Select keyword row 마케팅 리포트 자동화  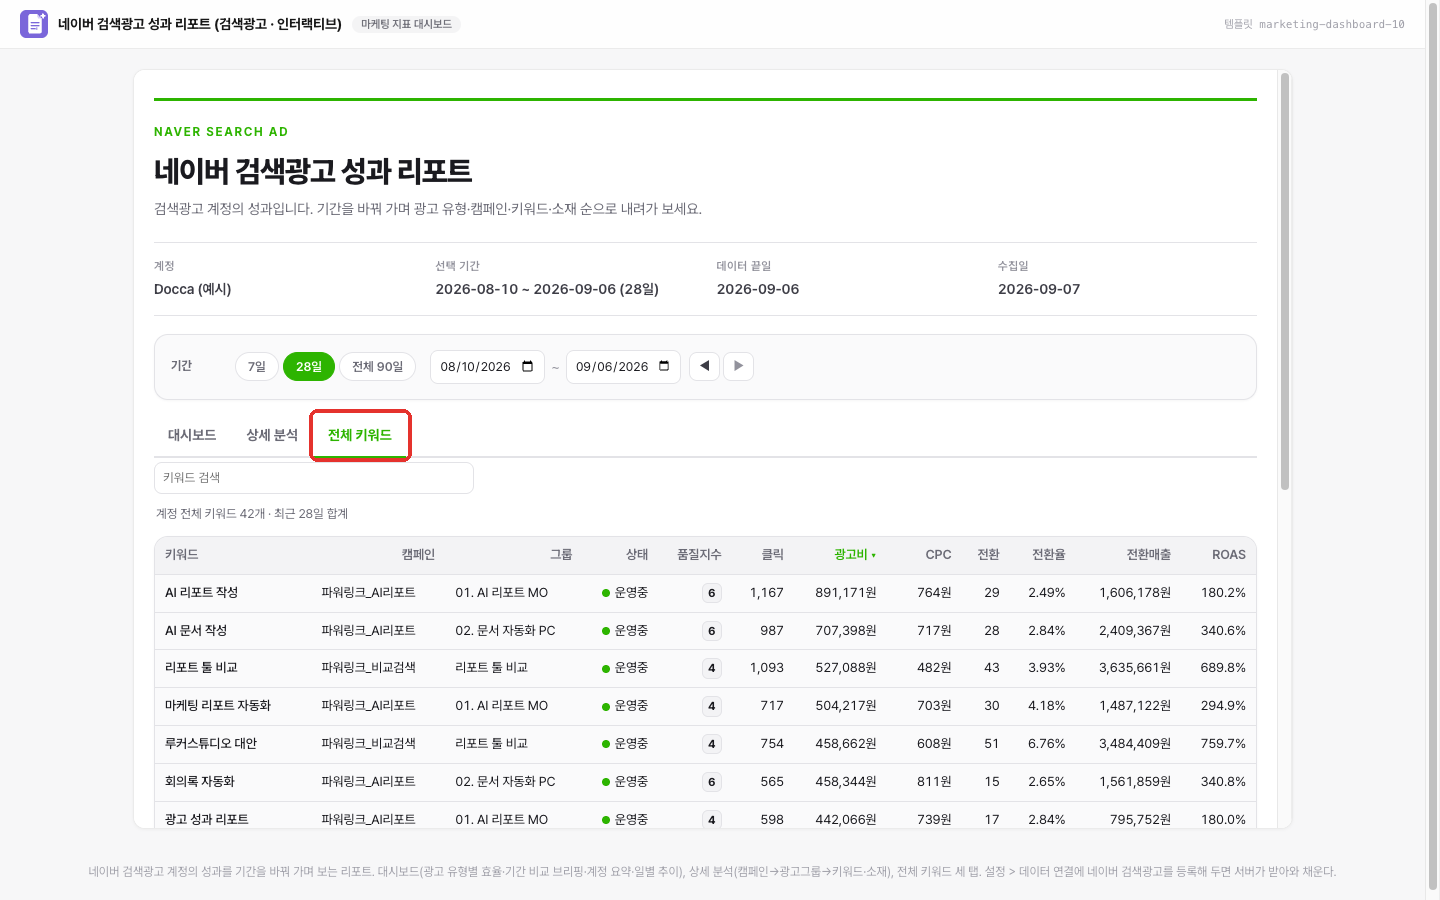click(x=705, y=706)
